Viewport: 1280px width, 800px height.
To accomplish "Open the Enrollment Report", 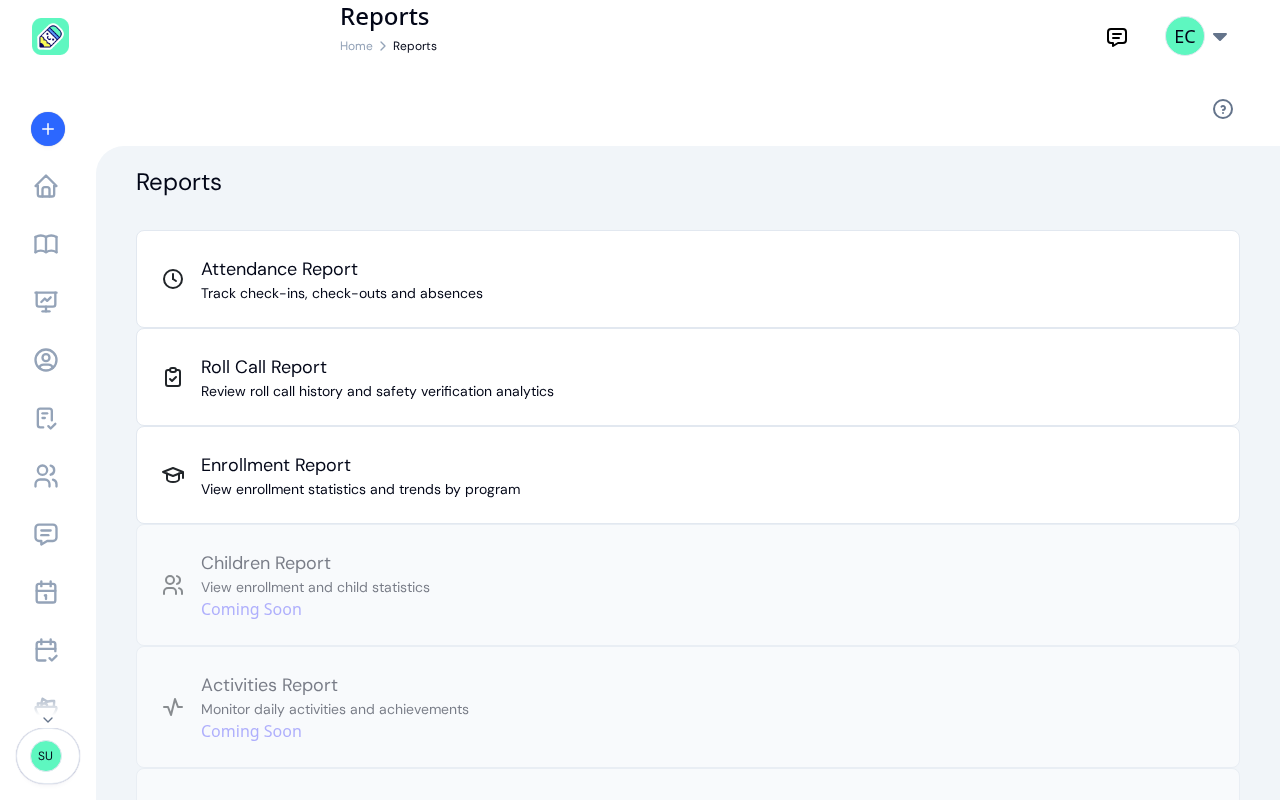I will point(688,475).
